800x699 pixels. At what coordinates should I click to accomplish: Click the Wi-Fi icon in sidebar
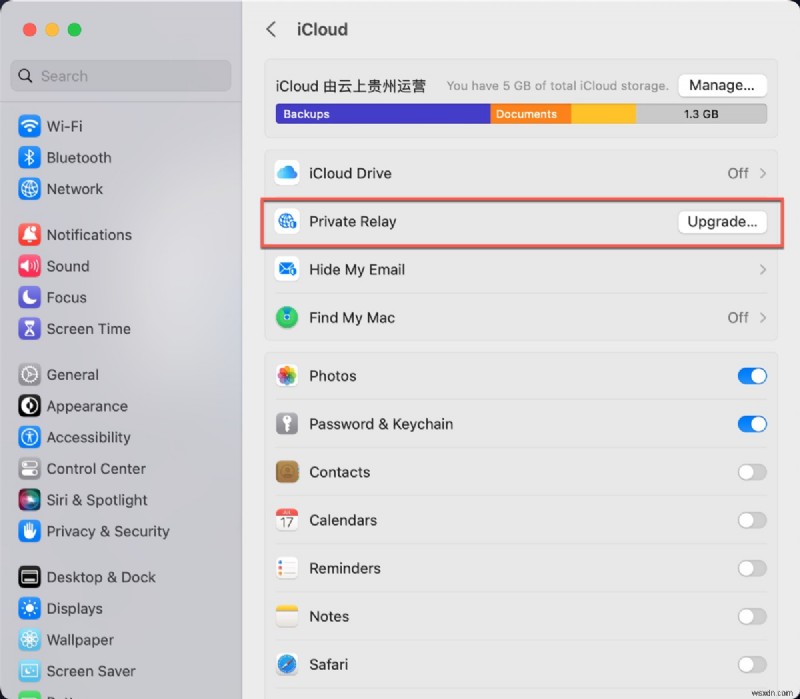29,126
